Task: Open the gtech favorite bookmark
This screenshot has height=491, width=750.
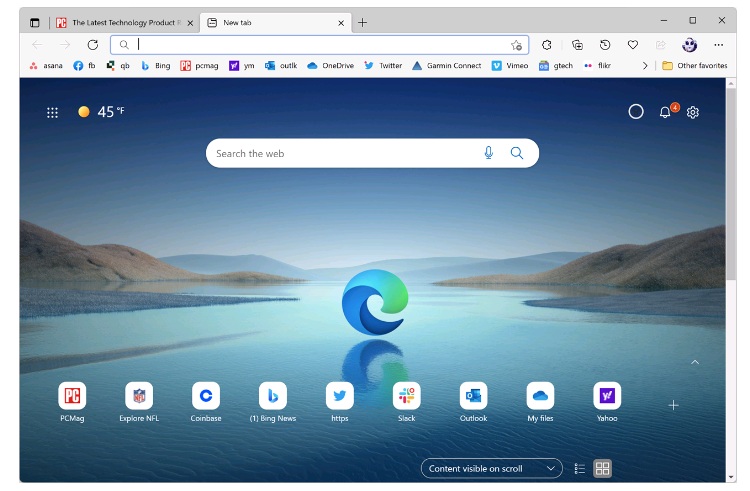Action: tap(555, 66)
